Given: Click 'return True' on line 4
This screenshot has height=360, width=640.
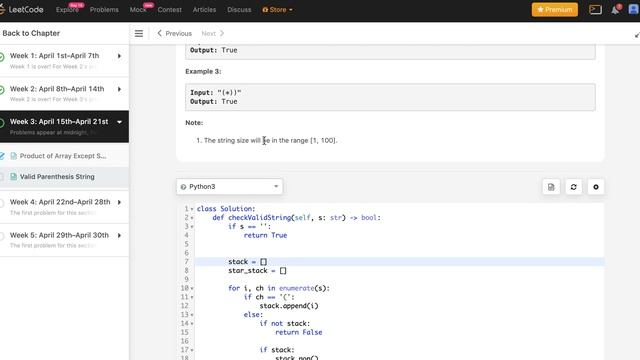Looking at the screenshot, I should tap(265, 236).
